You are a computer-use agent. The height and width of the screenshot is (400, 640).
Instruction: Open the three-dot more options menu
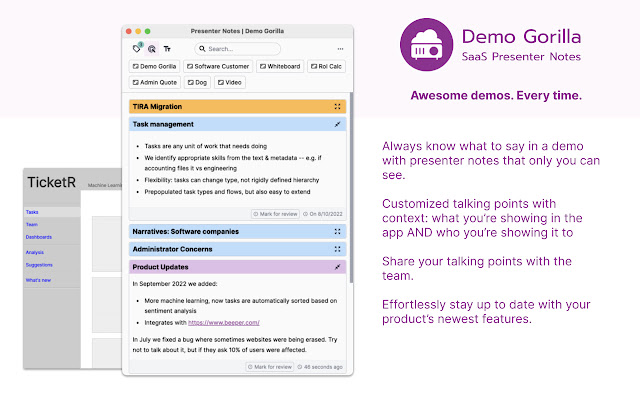340,49
